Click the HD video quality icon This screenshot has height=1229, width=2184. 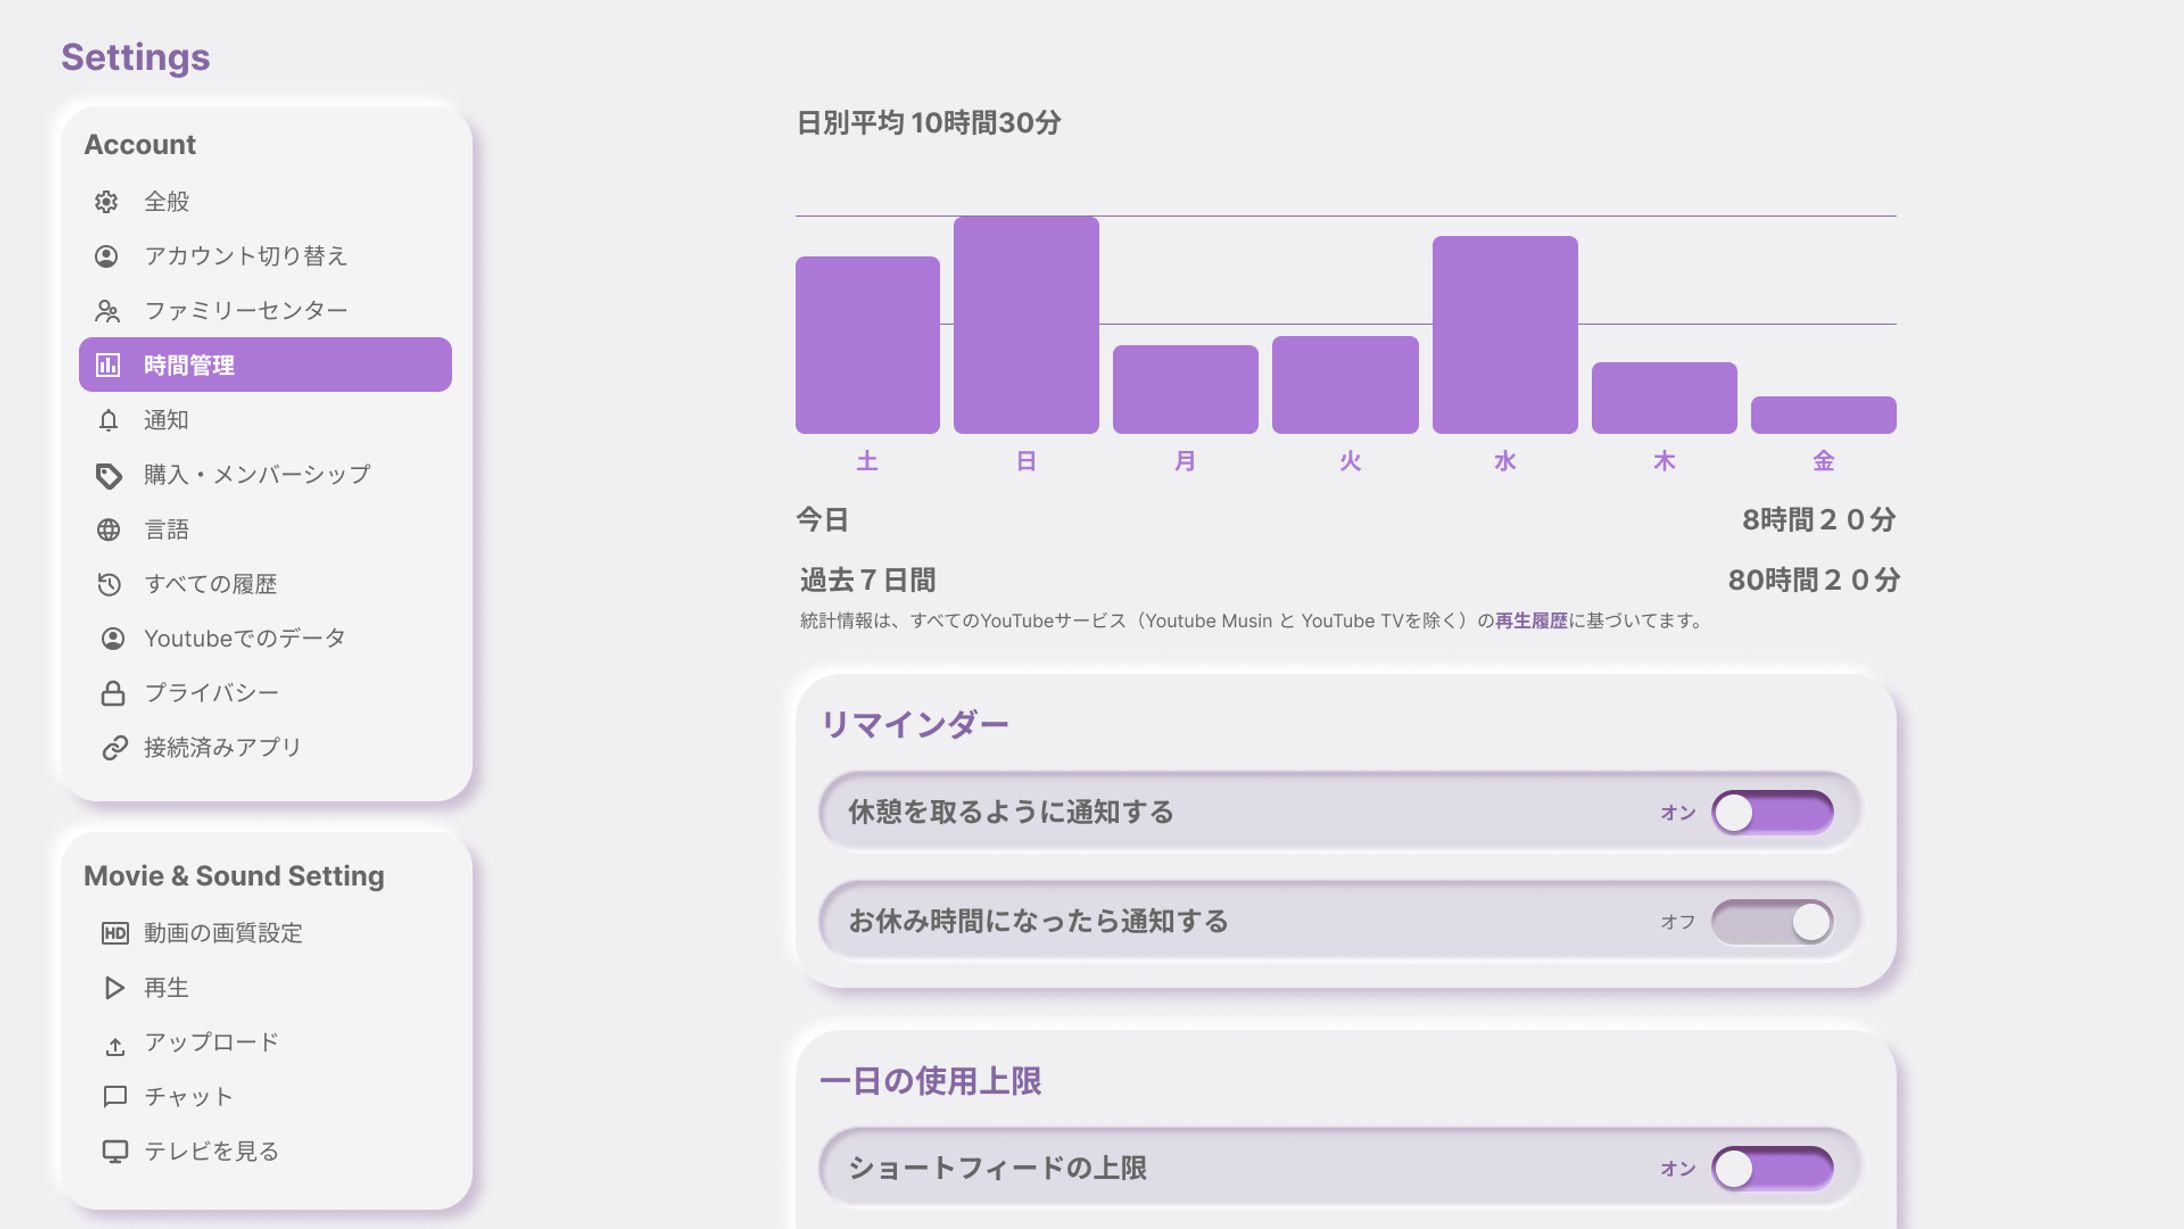click(x=114, y=933)
